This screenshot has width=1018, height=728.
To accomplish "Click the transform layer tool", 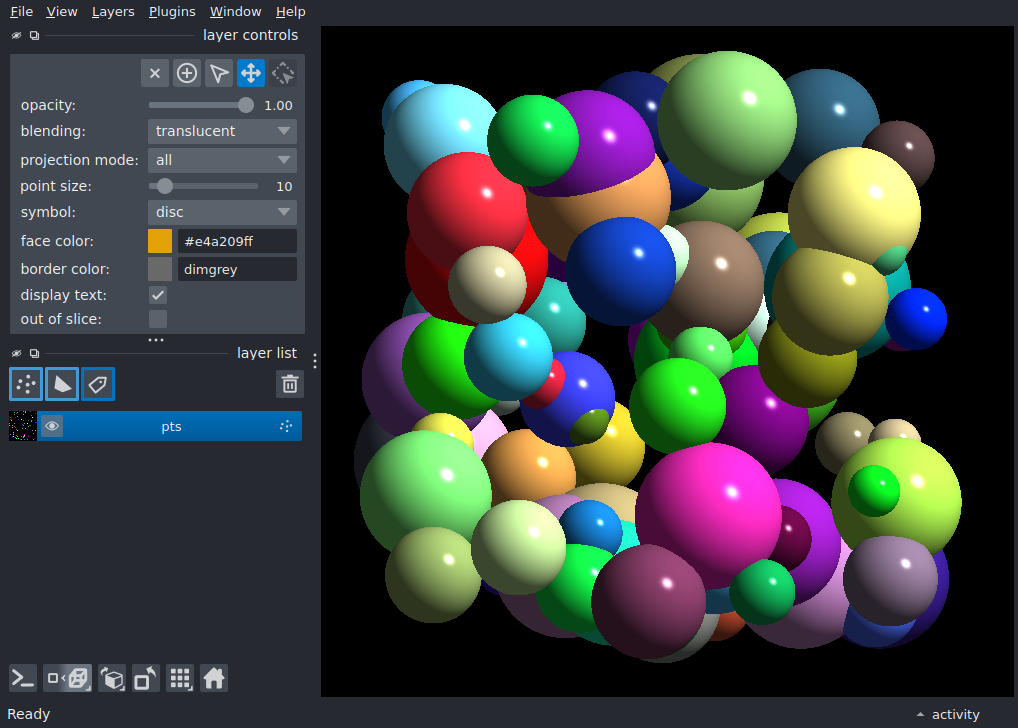I will pyautogui.click(x=283, y=73).
